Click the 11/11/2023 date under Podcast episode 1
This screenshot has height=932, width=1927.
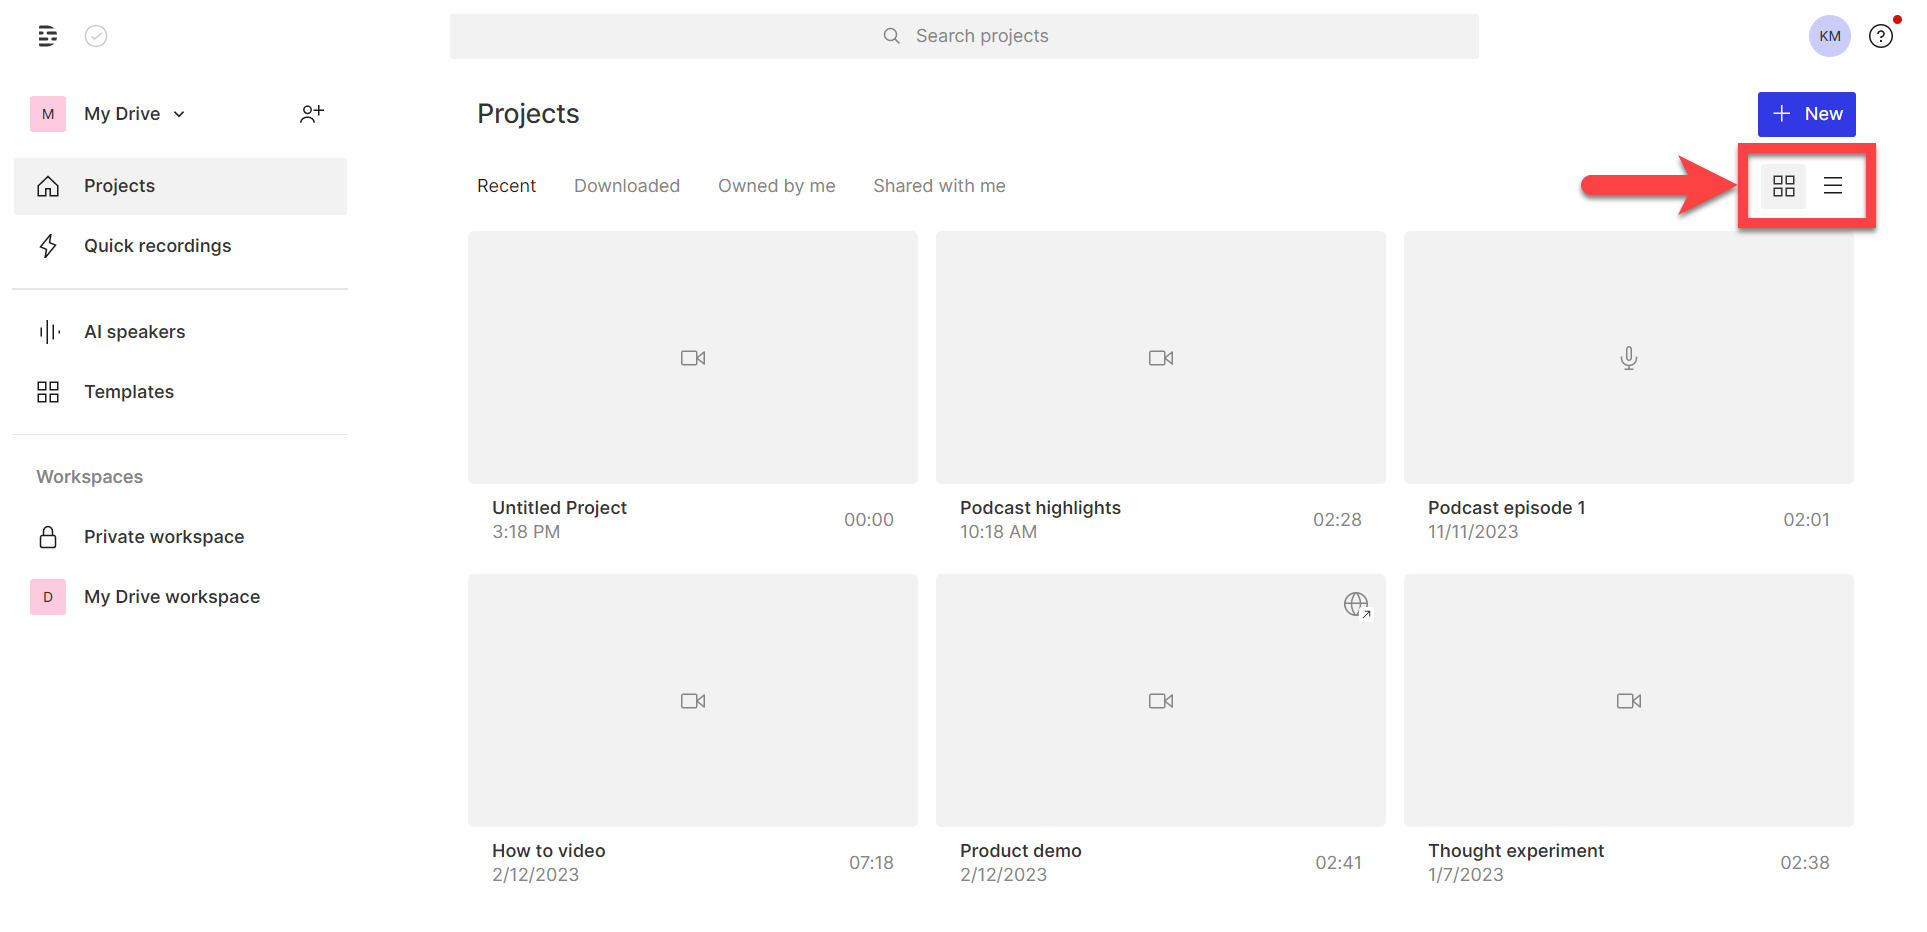[x=1473, y=532]
